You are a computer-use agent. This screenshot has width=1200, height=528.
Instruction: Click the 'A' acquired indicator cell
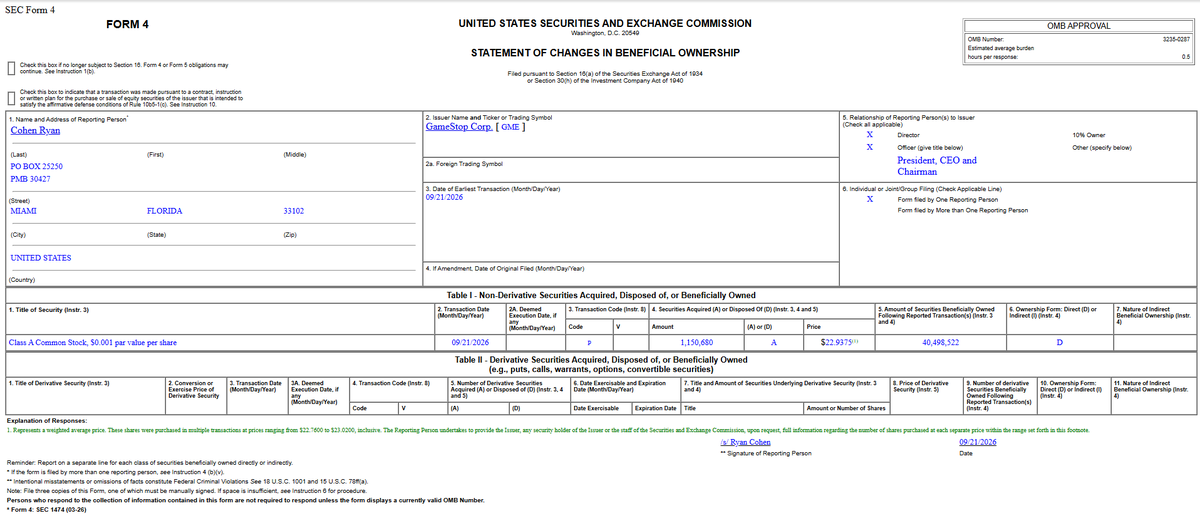774,343
